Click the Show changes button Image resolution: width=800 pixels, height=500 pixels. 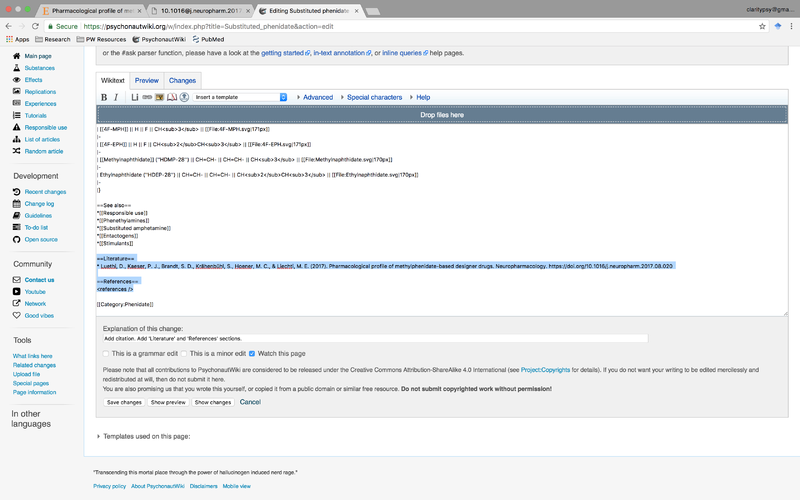[x=213, y=402]
